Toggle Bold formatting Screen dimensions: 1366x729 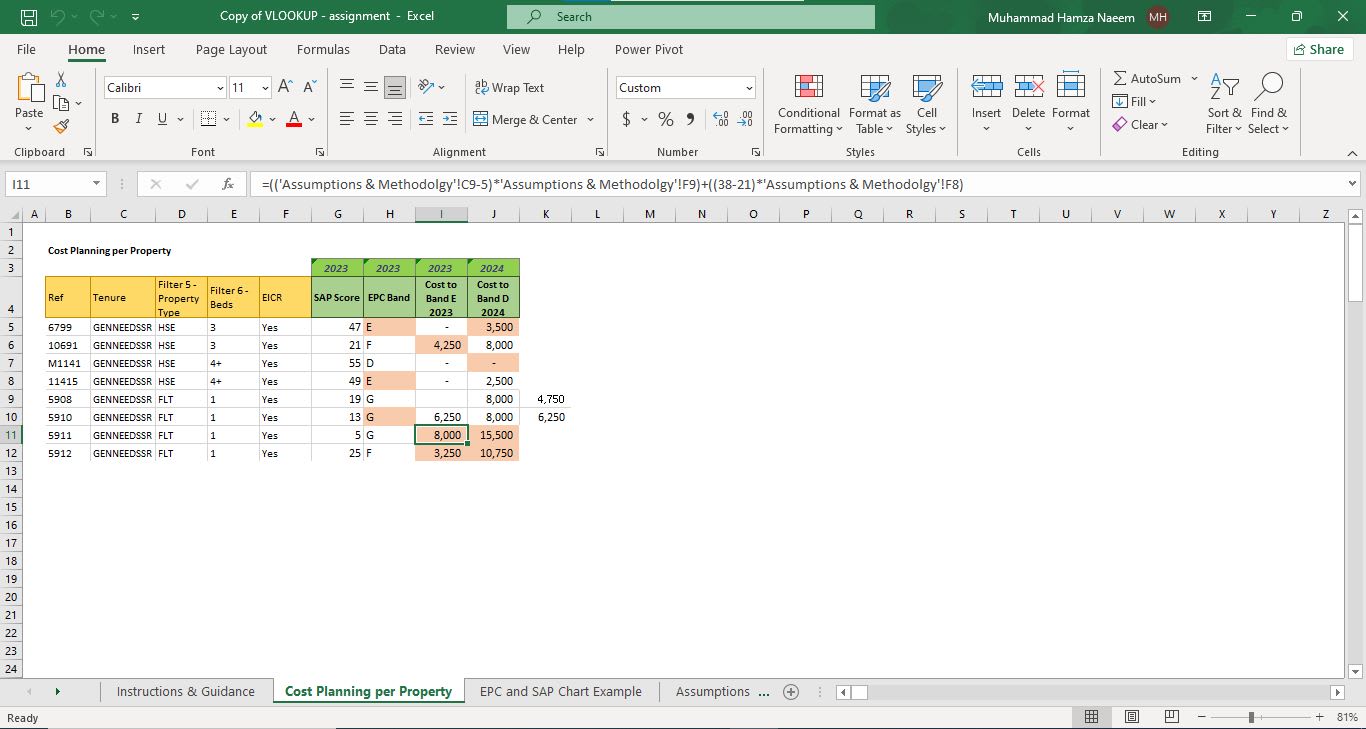click(x=115, y=119)
